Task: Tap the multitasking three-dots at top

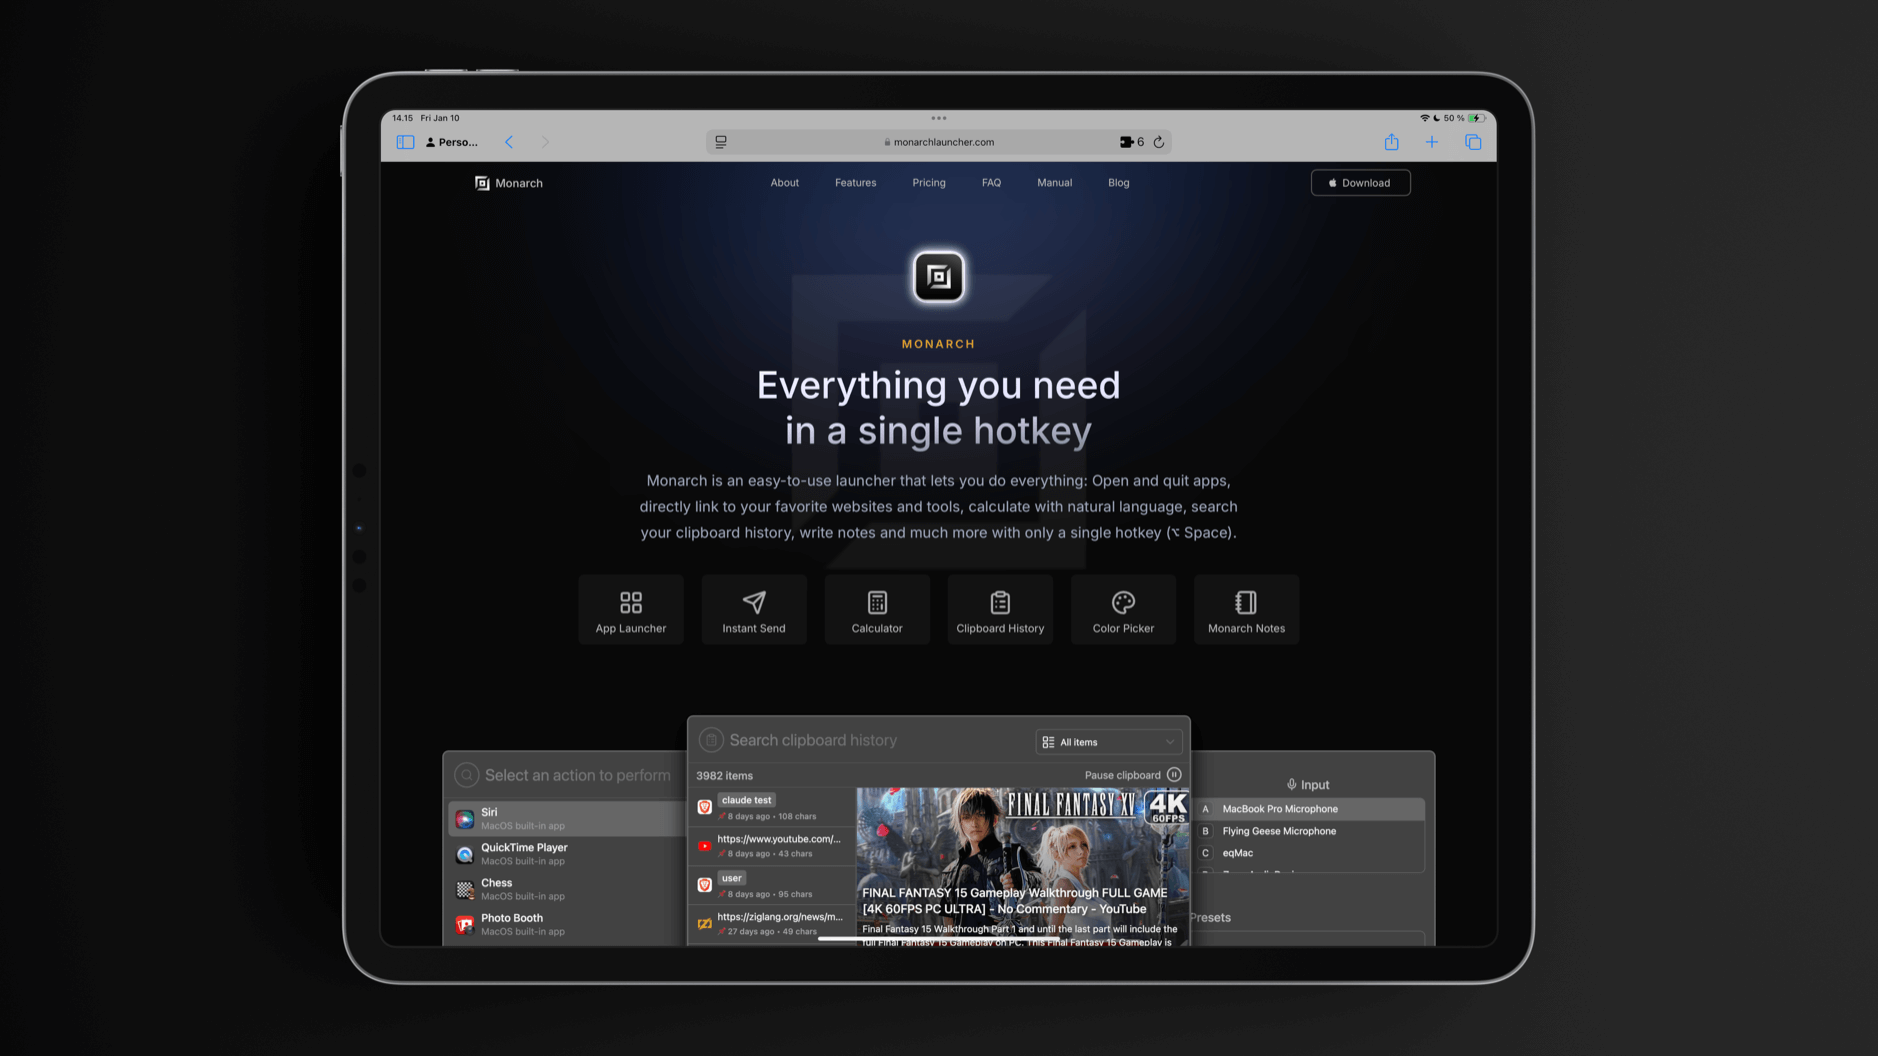Action: pos(938,118)
